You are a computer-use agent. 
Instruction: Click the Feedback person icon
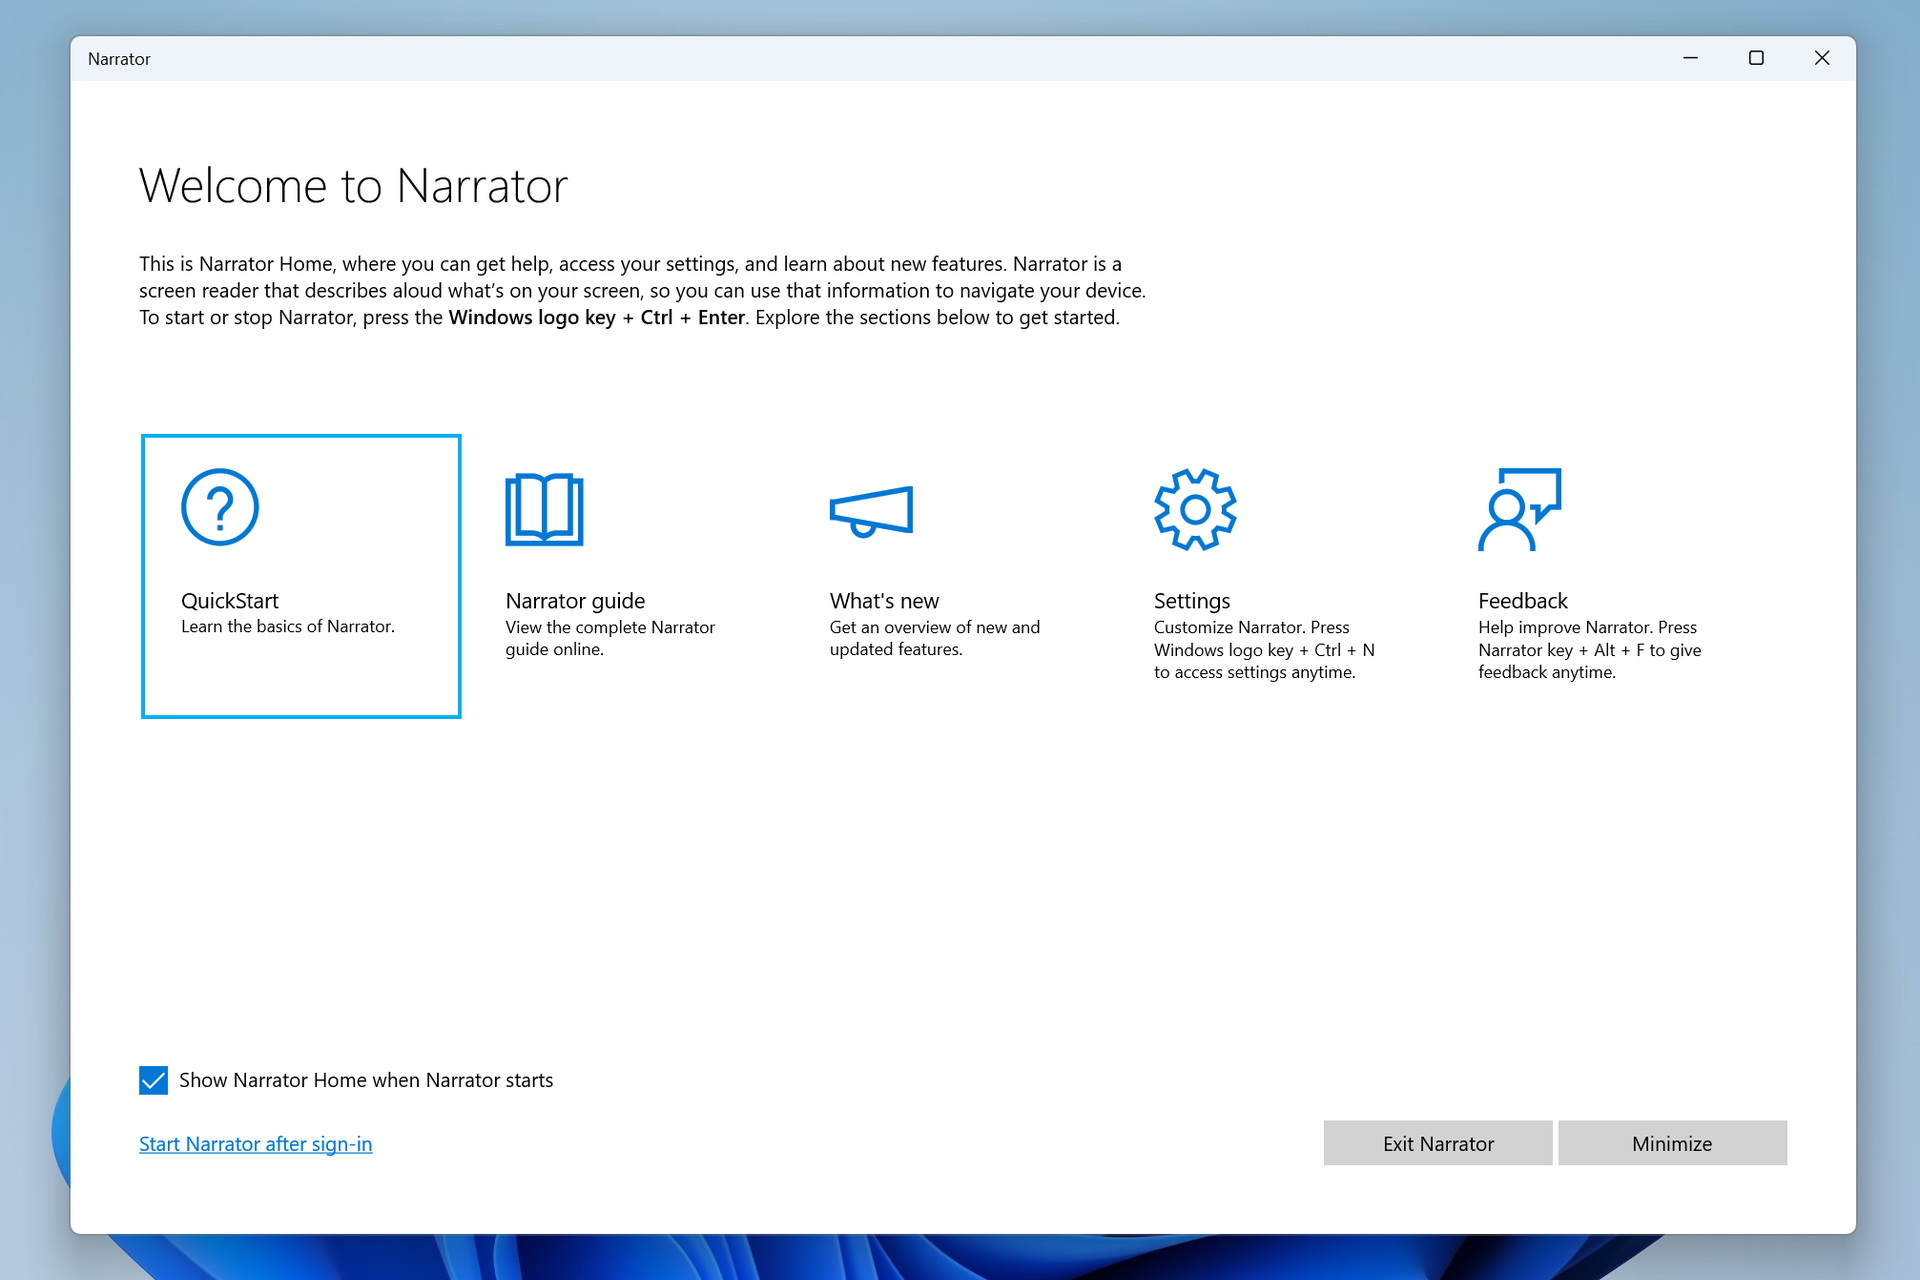[1519, 510]
